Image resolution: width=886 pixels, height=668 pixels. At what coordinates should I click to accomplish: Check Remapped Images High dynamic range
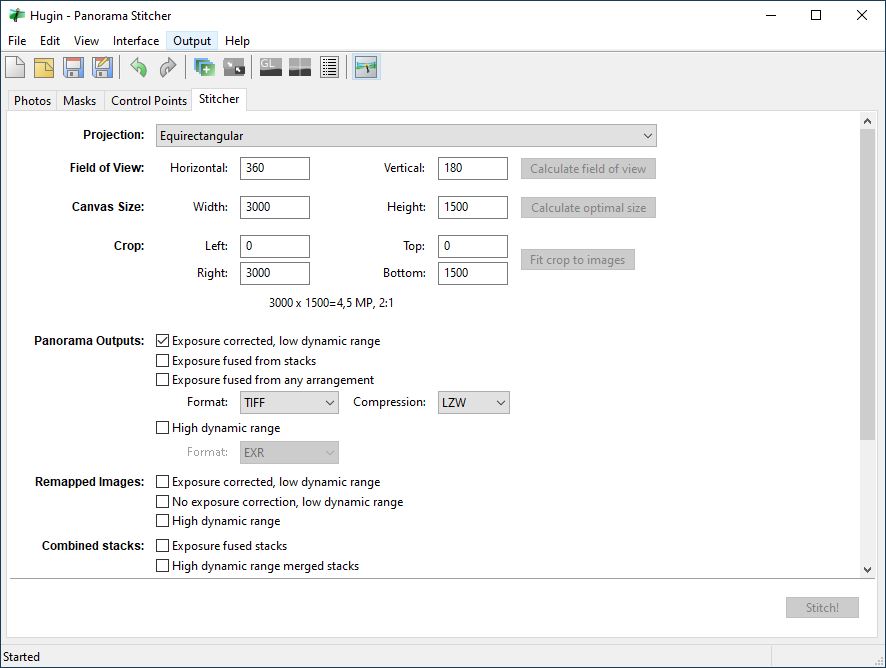[x=162, y=521]
